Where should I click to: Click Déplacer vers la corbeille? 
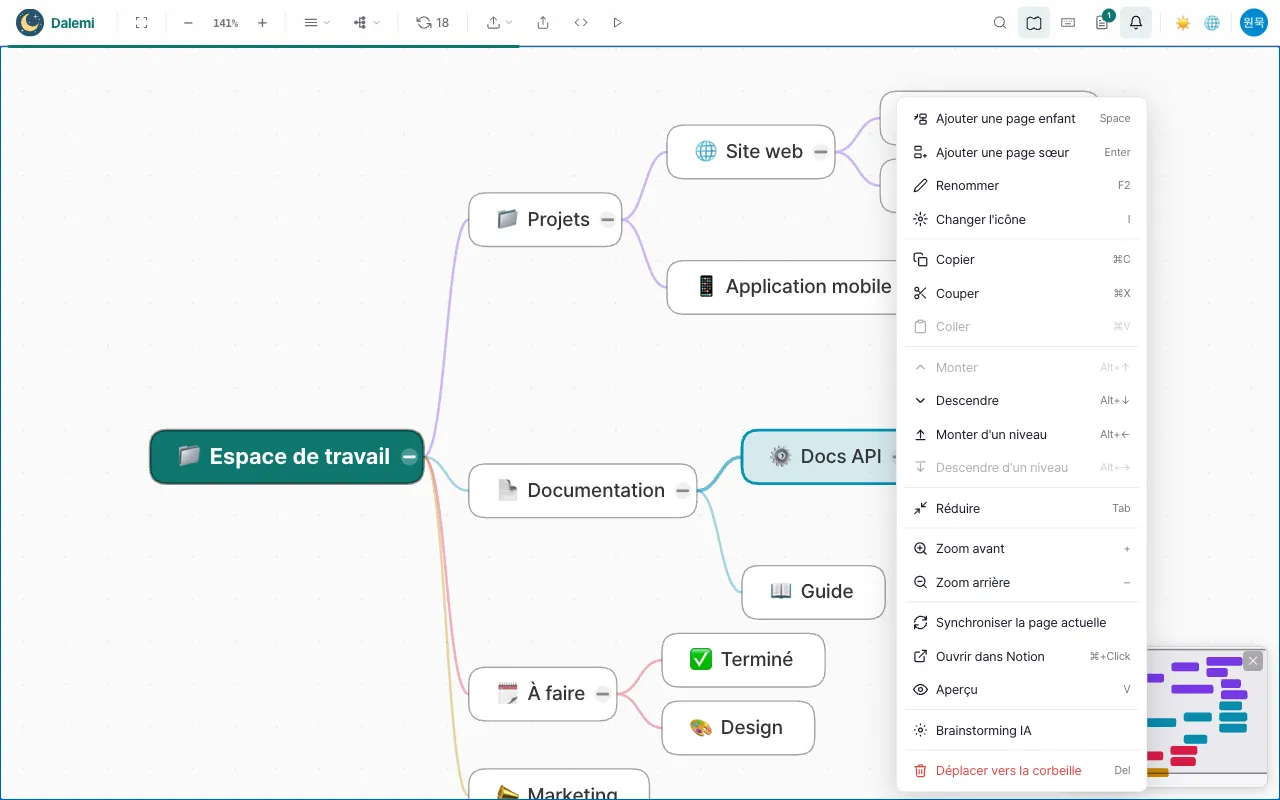point(1021,771)
